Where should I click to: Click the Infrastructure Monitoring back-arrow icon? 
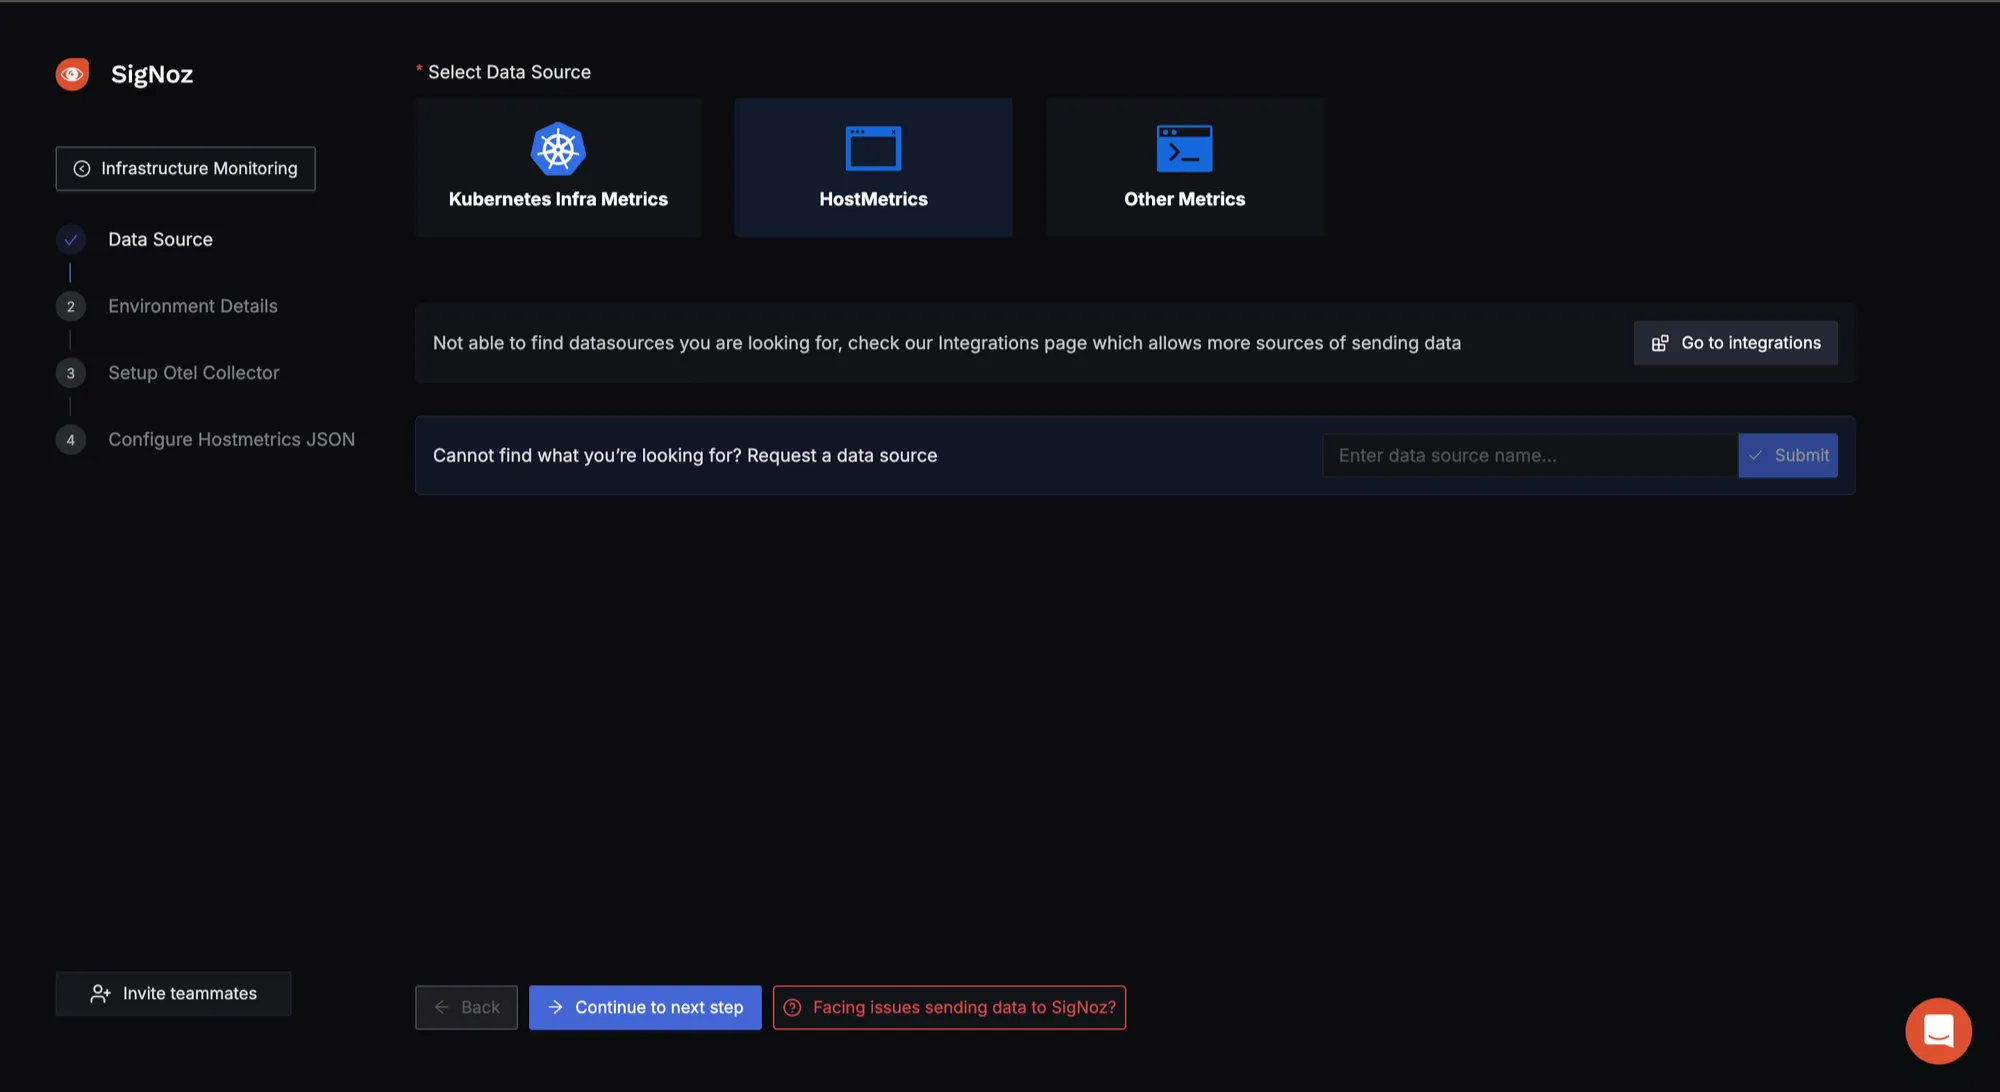[x=82, y=168]
